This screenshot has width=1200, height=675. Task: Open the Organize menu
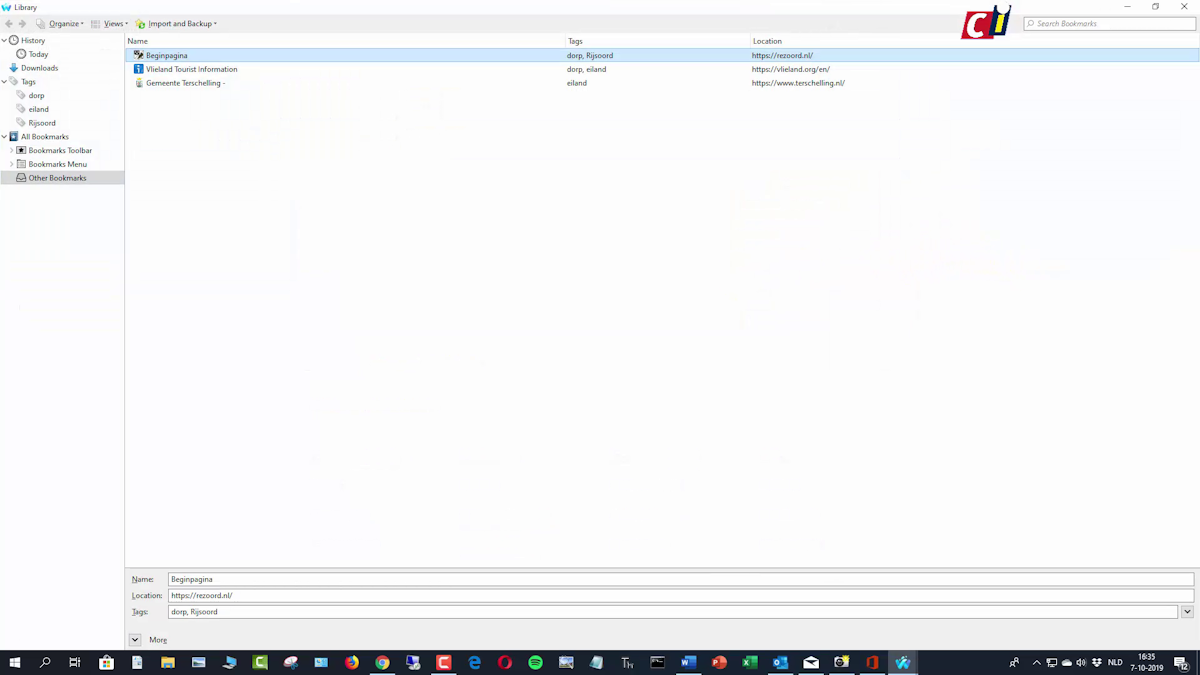pos(60,23)
